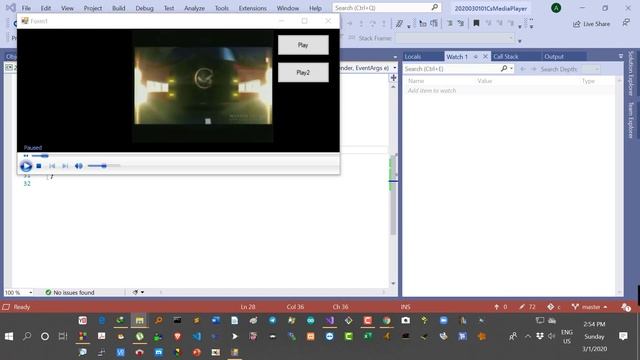
Task: Open the notifications icon in VS status bar
Action: click(626, 307)
